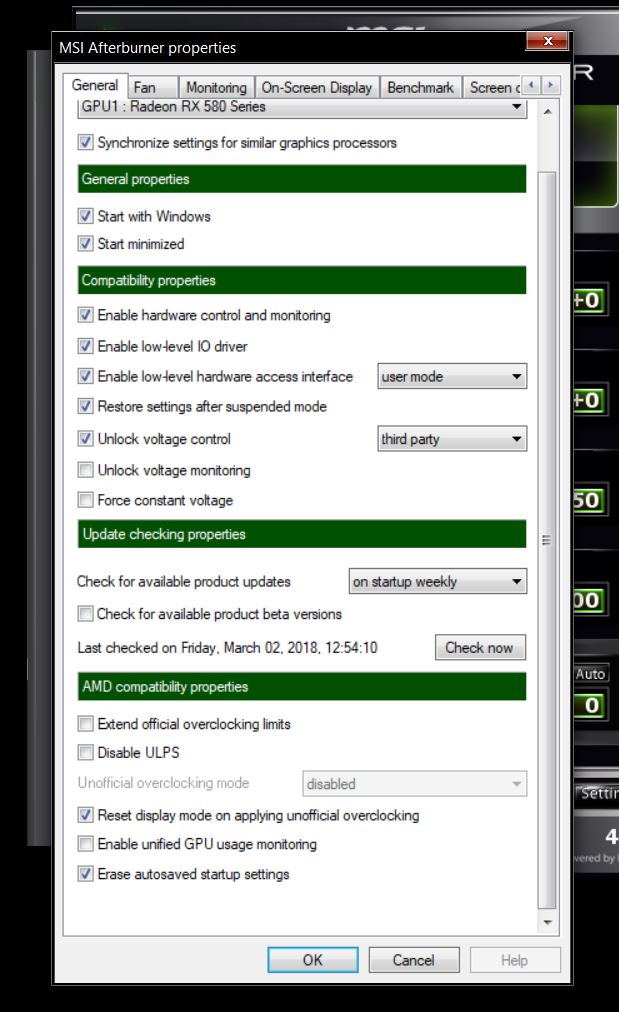Enable Disable ULPS checkbox
Image resolution: width=619 pixels, height=1012 pixels.
coord(85,752)
